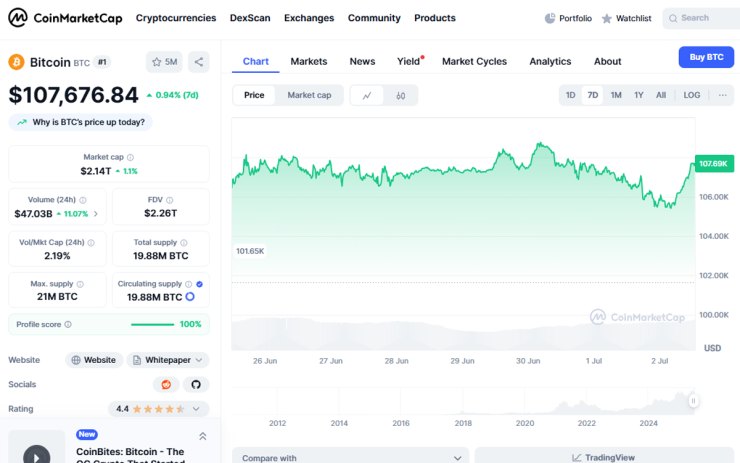
Task: Set chart range to 1D
Action: click(x=571, y=95)
